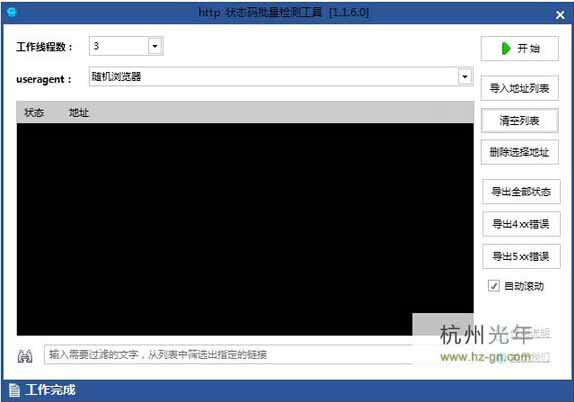574x402 pixels.
Task: Sort by the 地址 column header
Action: tap(79, 112)
